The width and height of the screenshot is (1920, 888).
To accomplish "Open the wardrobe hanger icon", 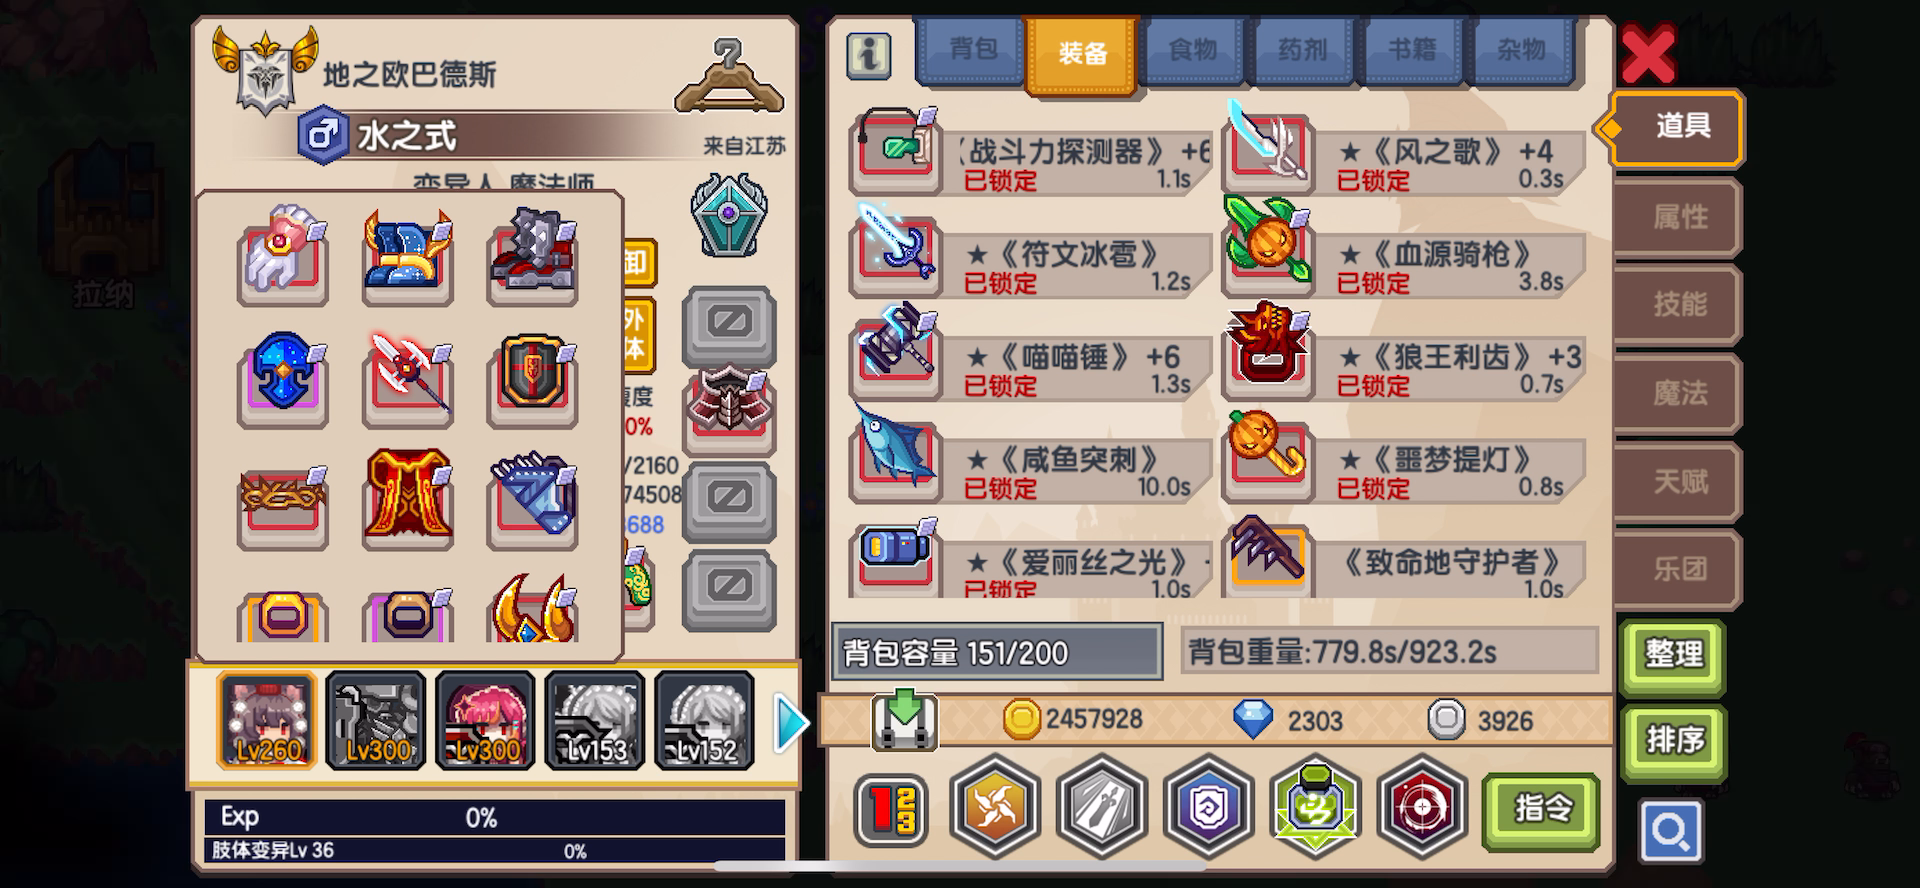I will (729, 76).
